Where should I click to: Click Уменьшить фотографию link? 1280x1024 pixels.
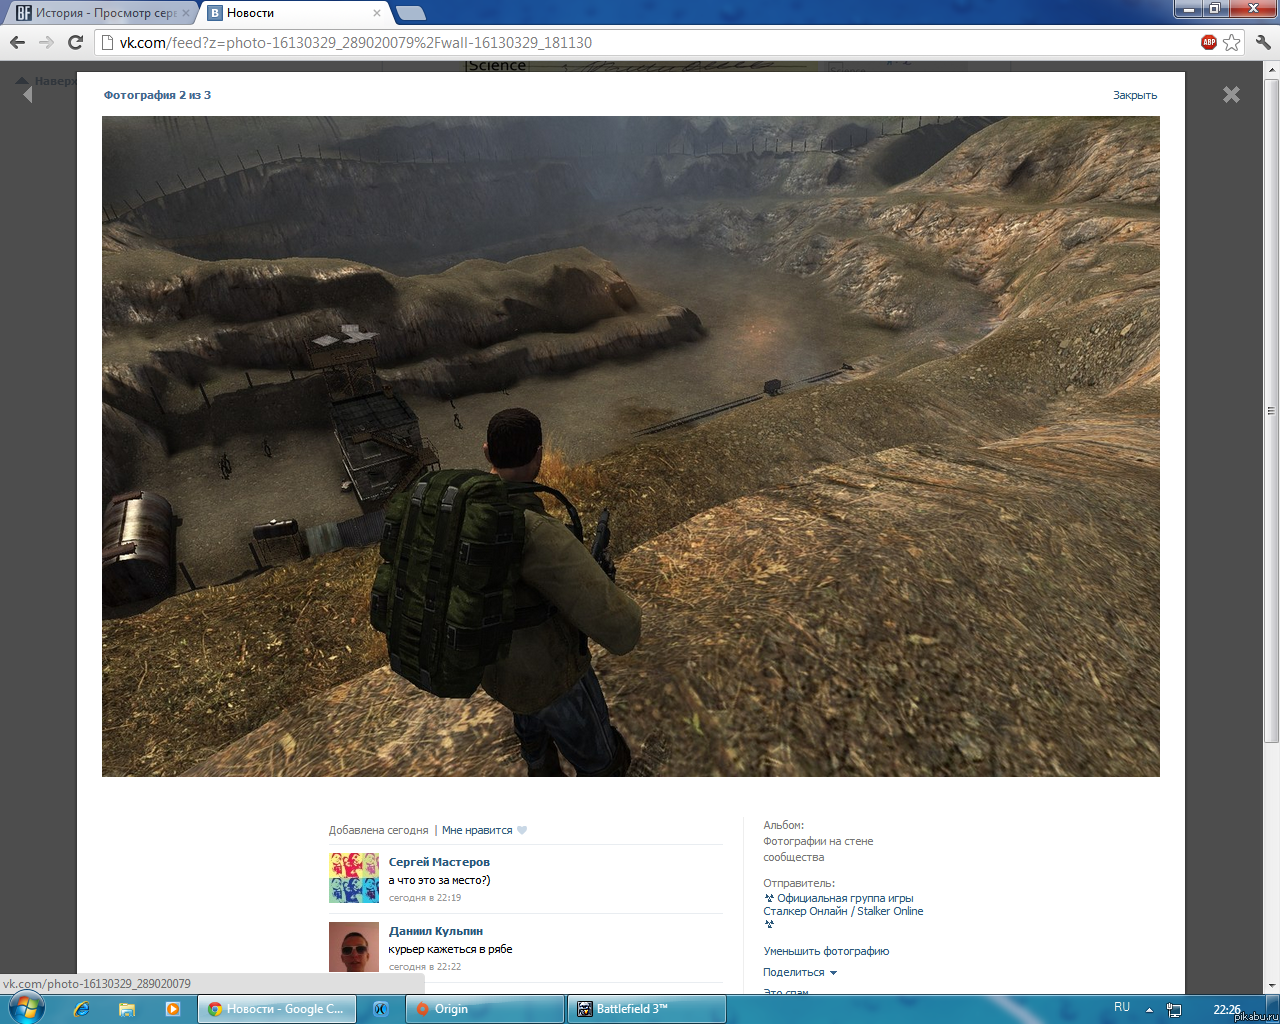(826, 951)
